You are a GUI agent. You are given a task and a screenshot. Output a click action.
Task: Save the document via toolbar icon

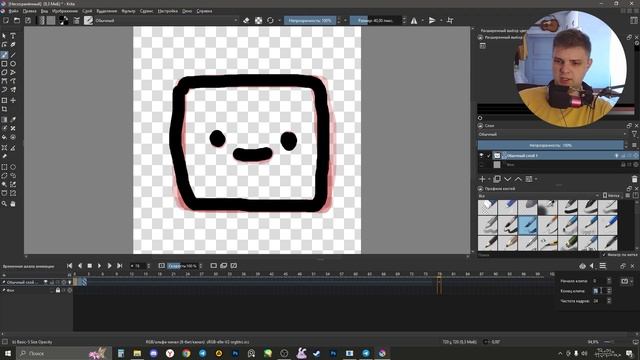click(x=28, y=20)
